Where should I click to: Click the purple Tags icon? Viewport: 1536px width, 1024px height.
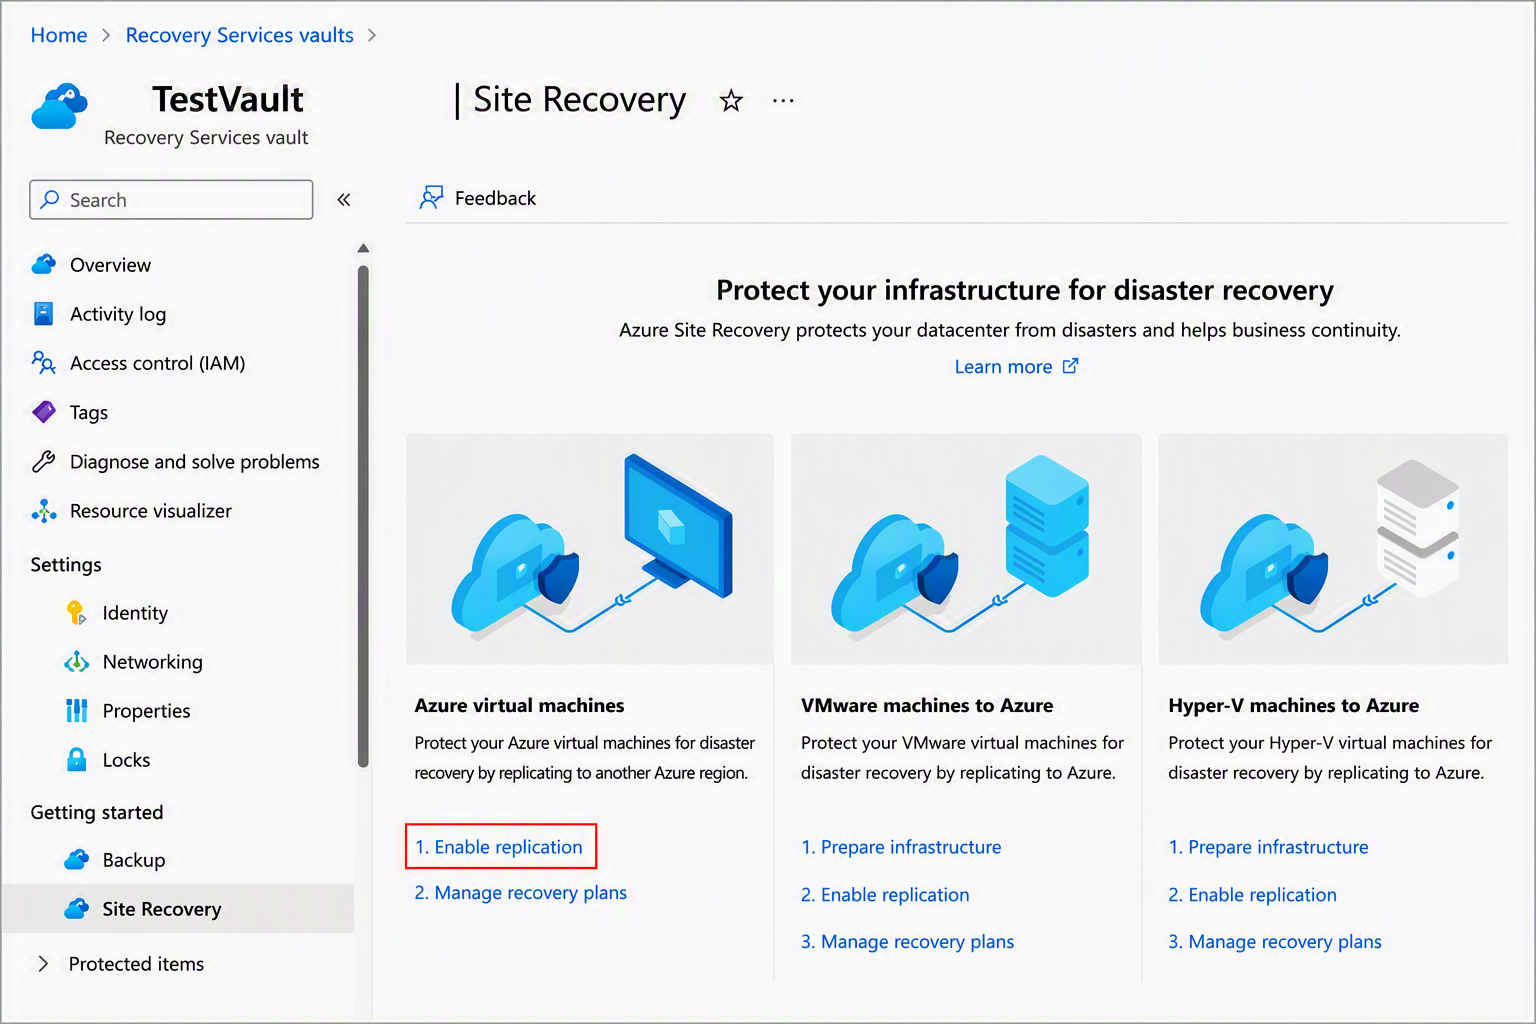(44, 412)
